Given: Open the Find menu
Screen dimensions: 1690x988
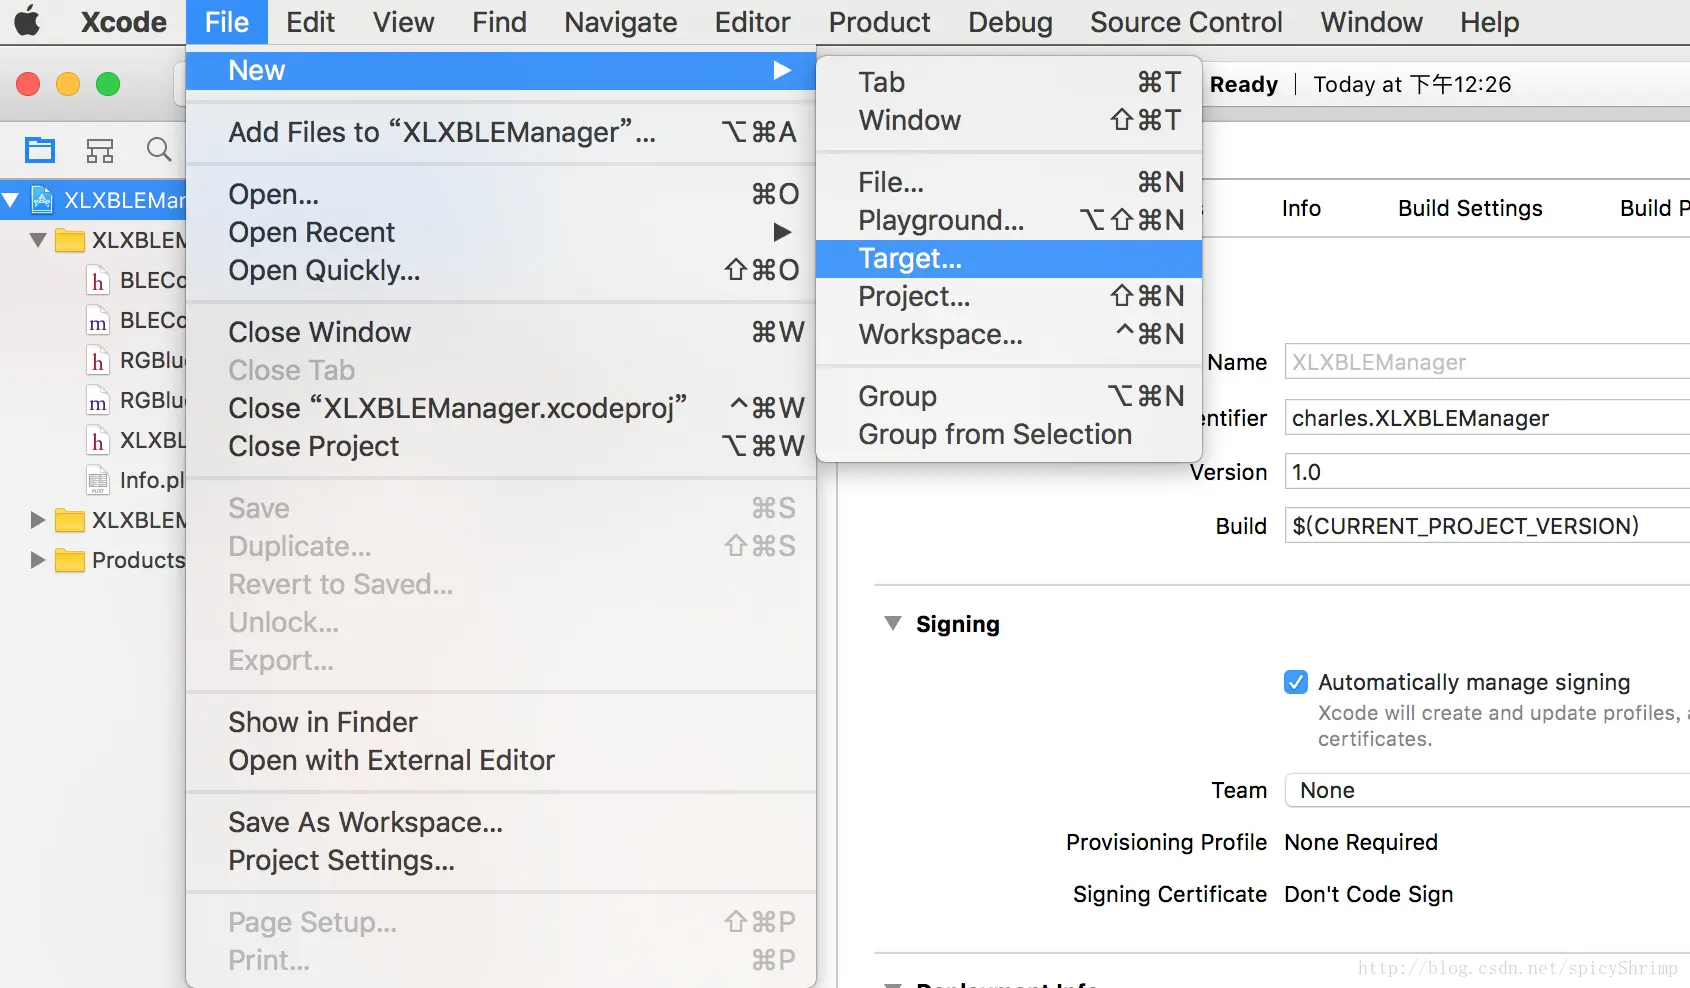Looking at the screenshot, I should [x=499, y=22].
